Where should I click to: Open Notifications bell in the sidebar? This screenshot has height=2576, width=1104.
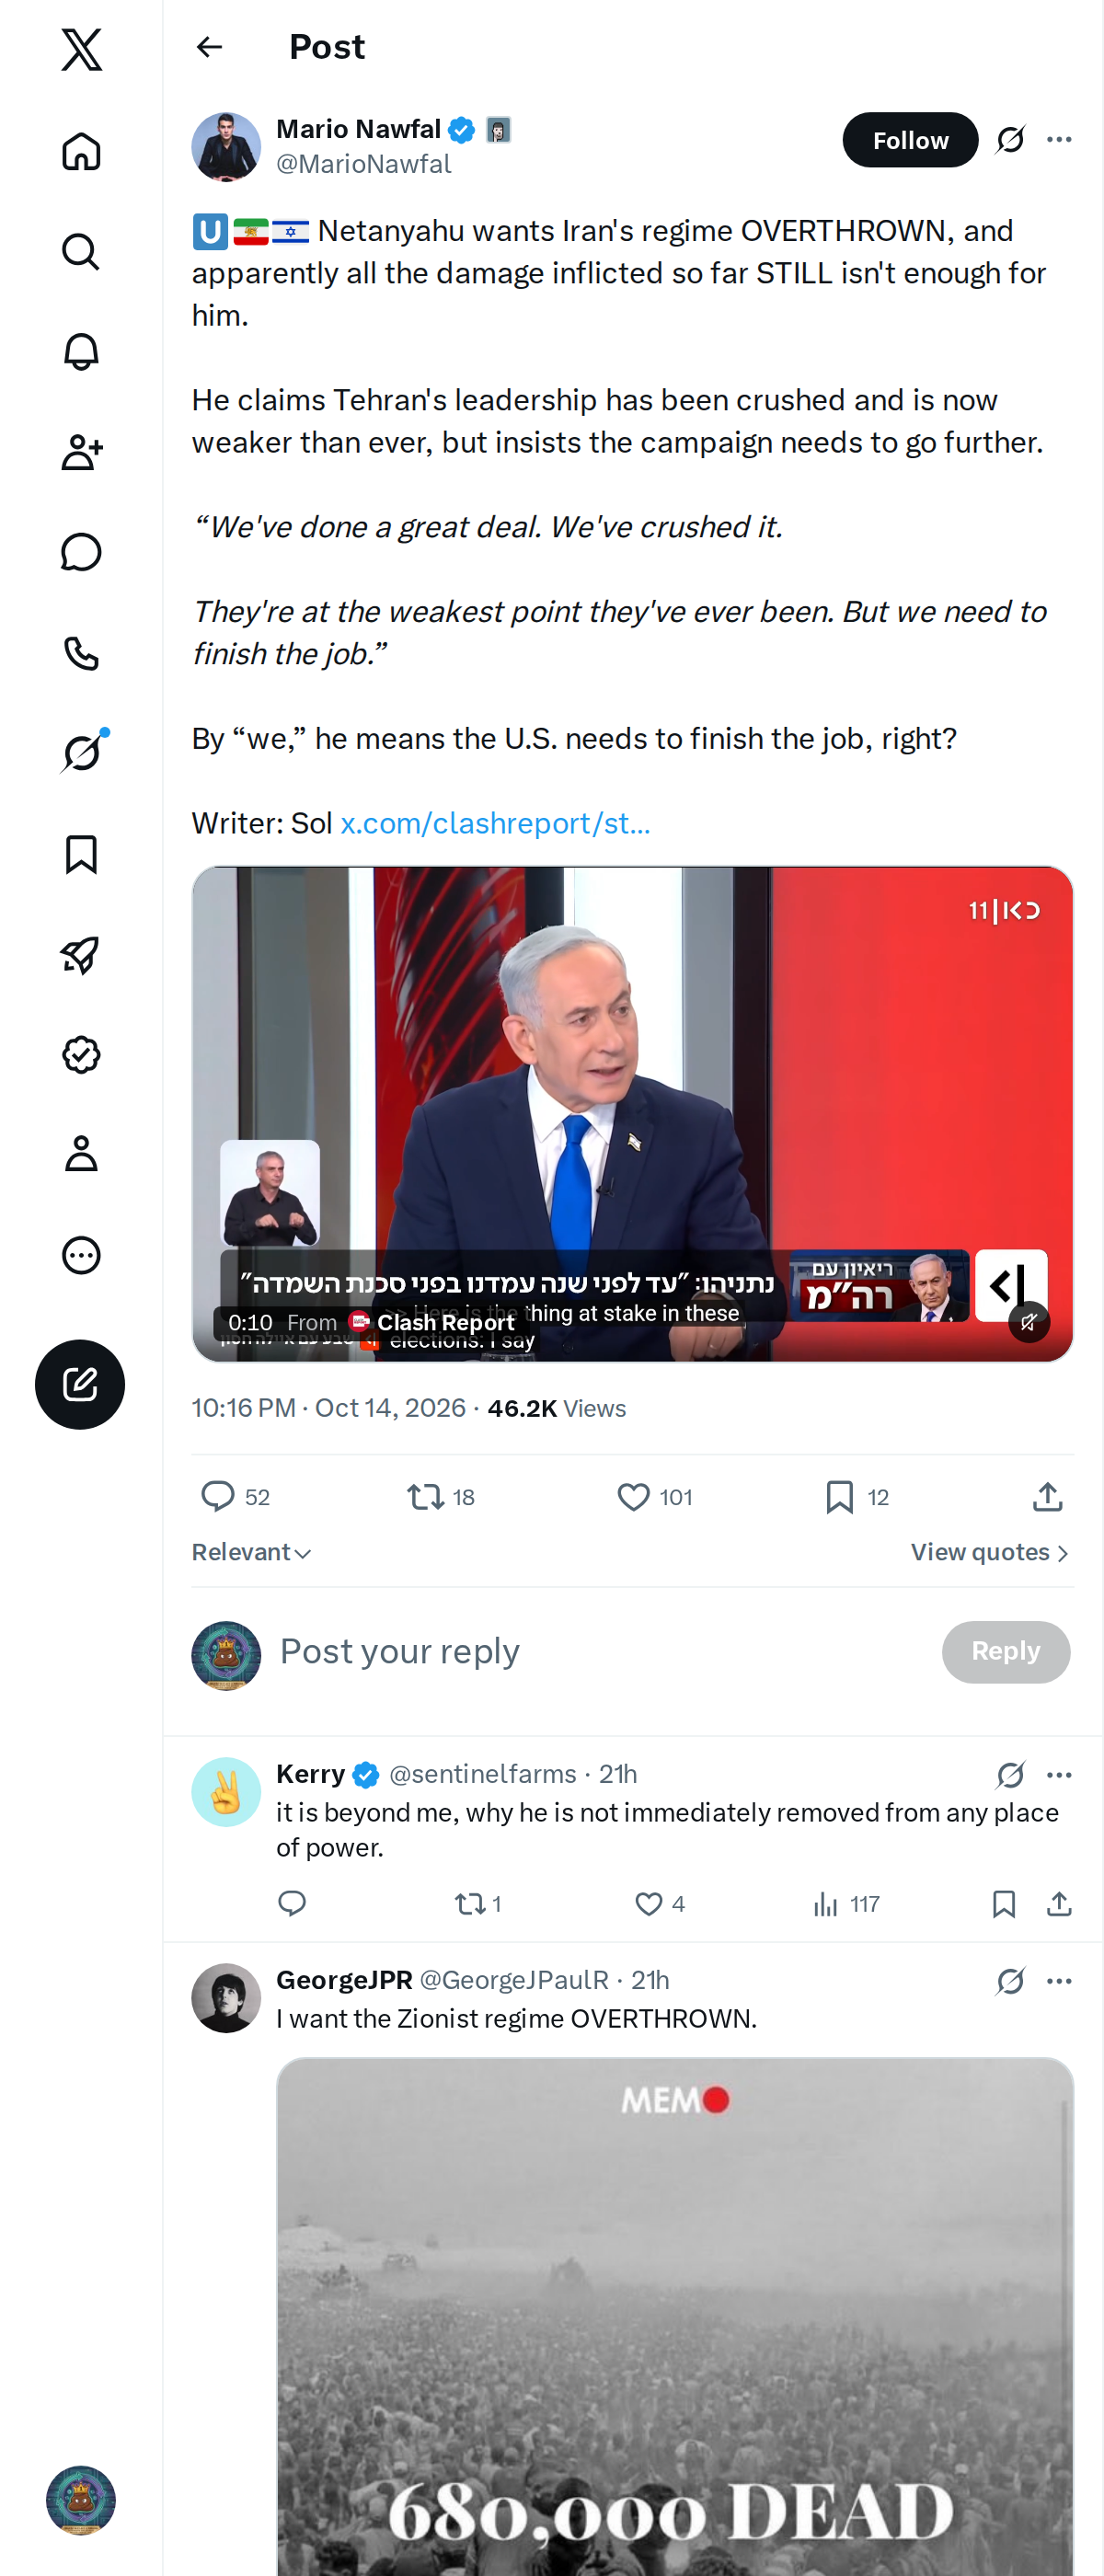click(x=81, y=352)
